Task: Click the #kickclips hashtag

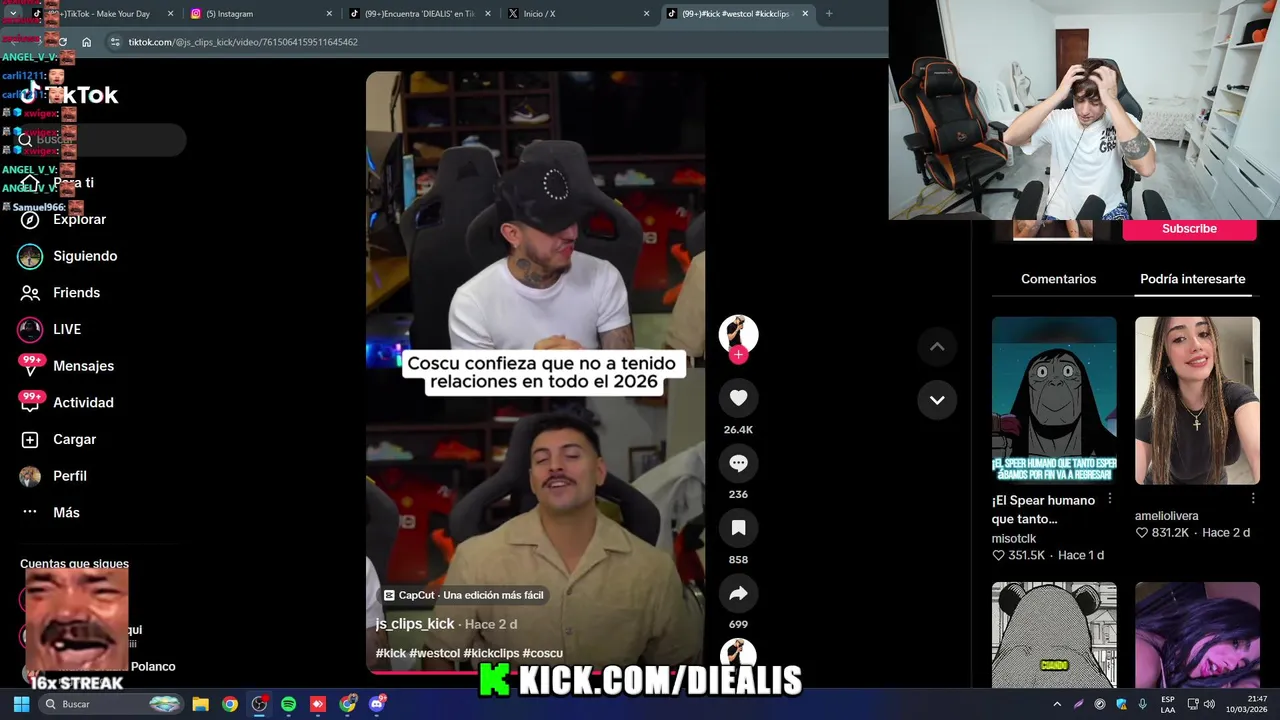Action: (491, 653)
